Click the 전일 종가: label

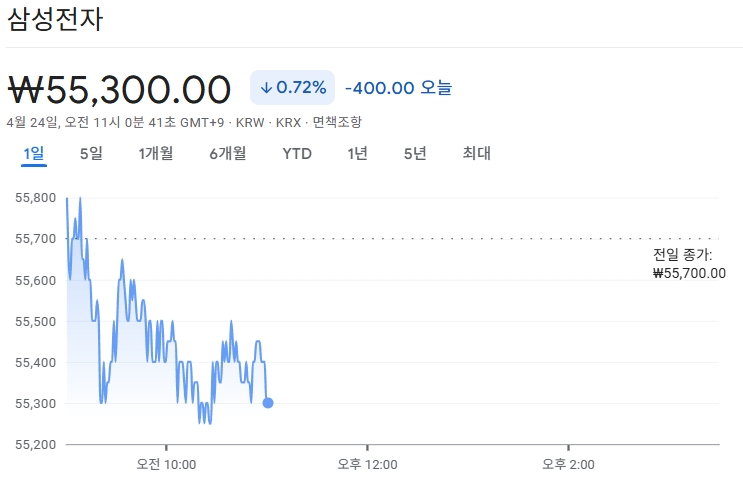click(682, 255)
